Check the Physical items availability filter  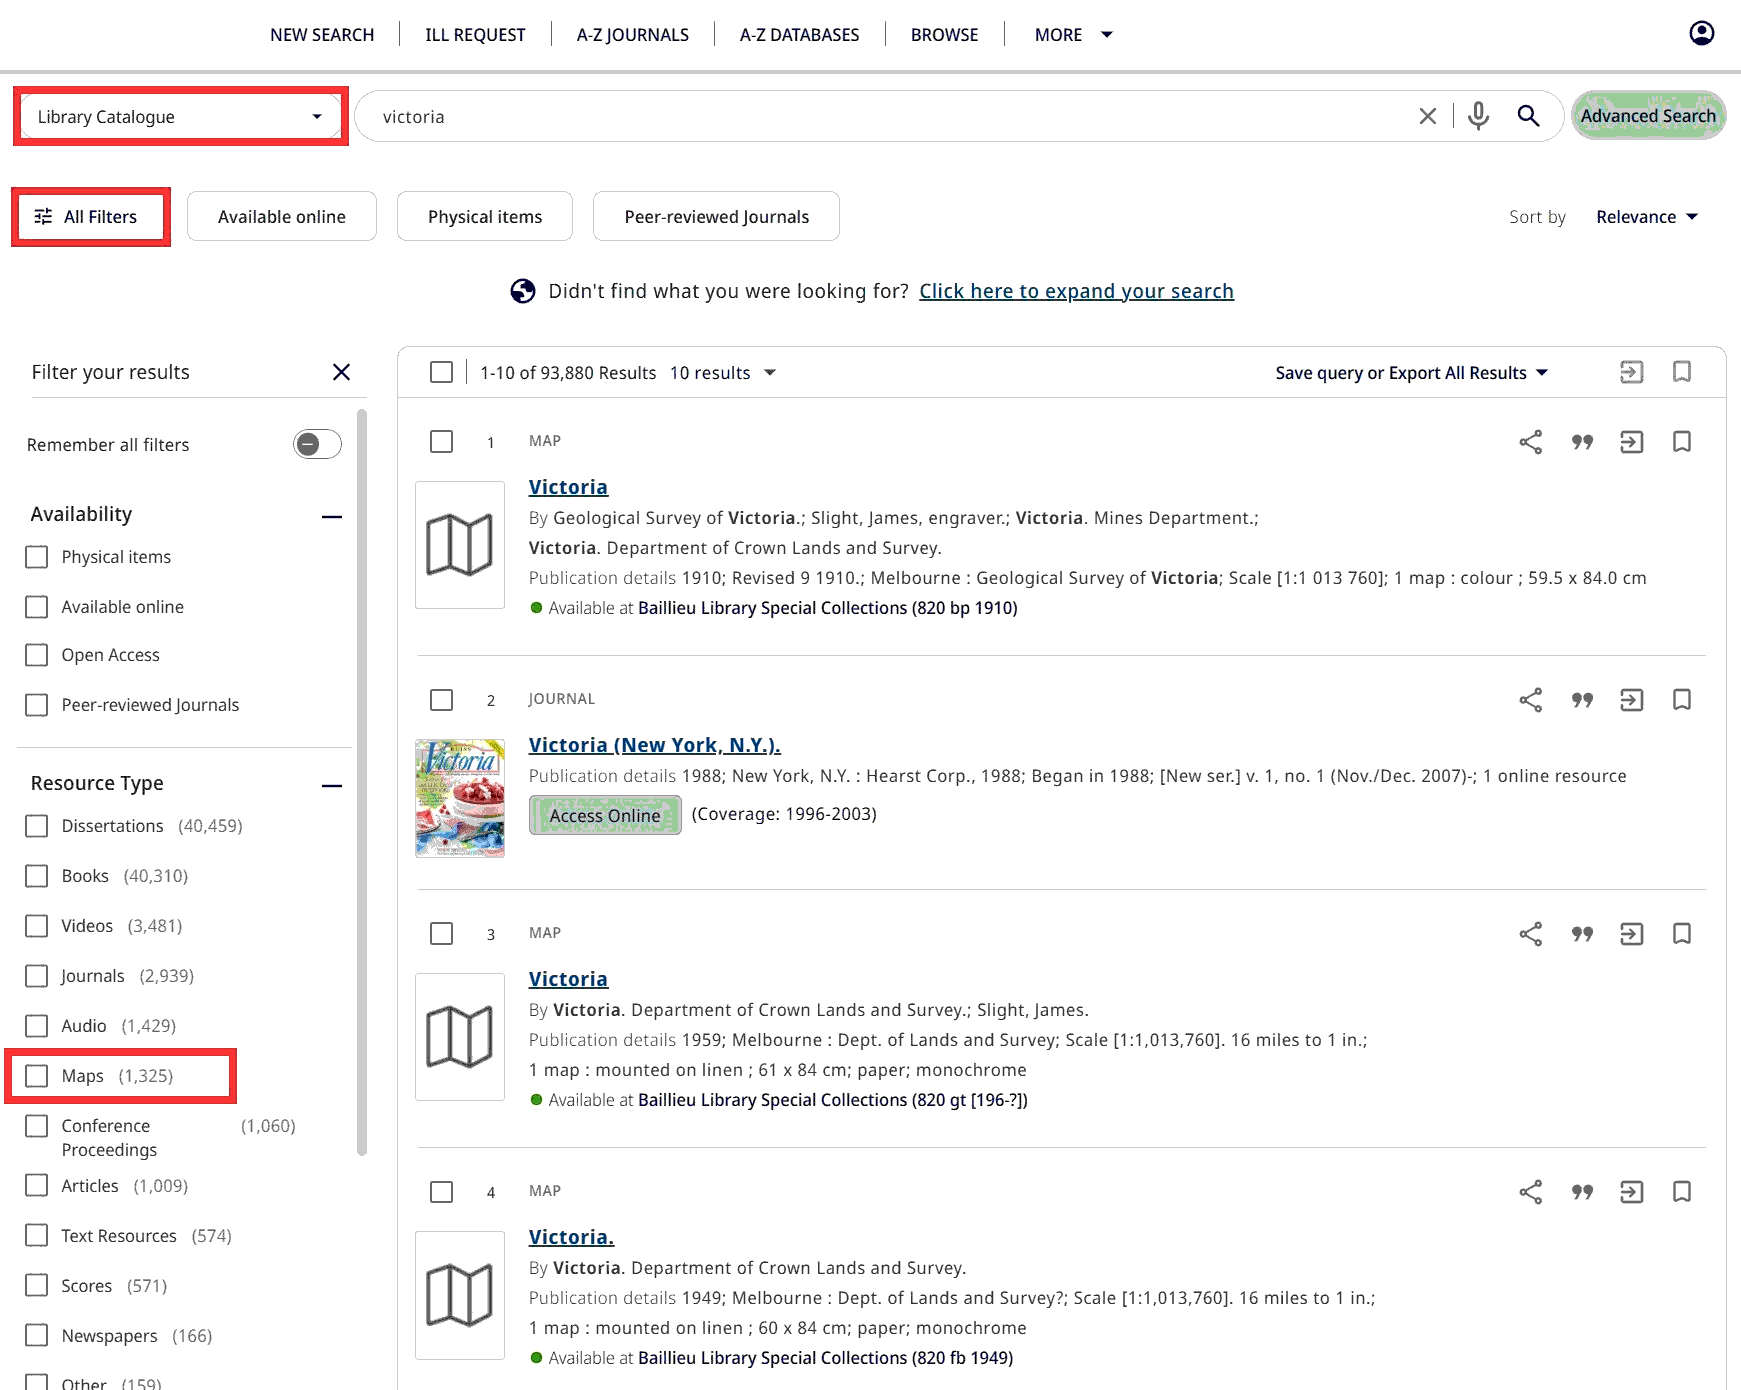37,557
